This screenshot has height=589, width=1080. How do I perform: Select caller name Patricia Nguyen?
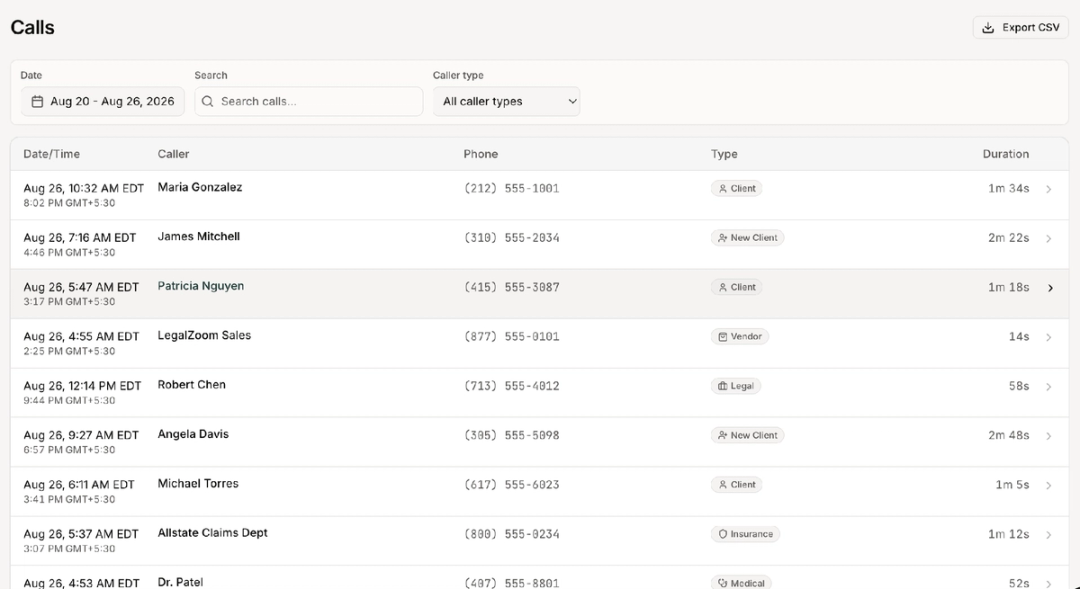201,286
